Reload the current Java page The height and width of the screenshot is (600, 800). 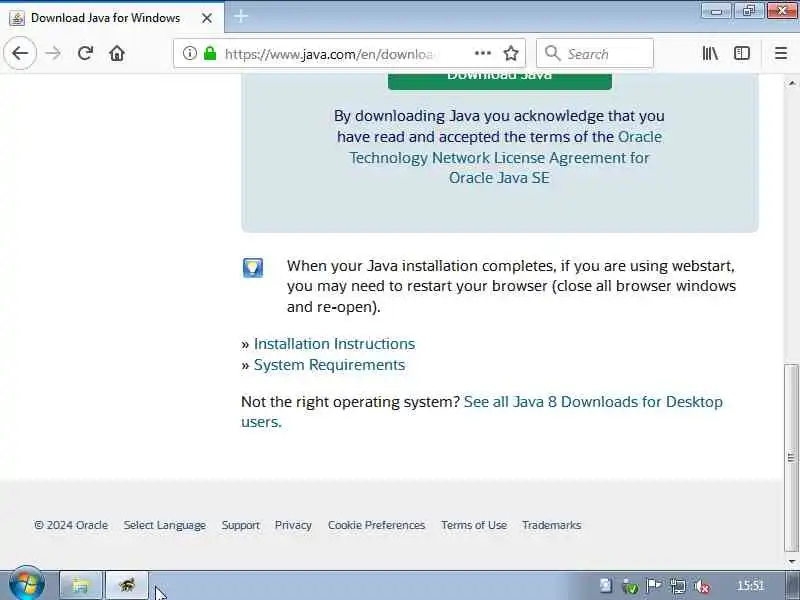click(85, 53)
